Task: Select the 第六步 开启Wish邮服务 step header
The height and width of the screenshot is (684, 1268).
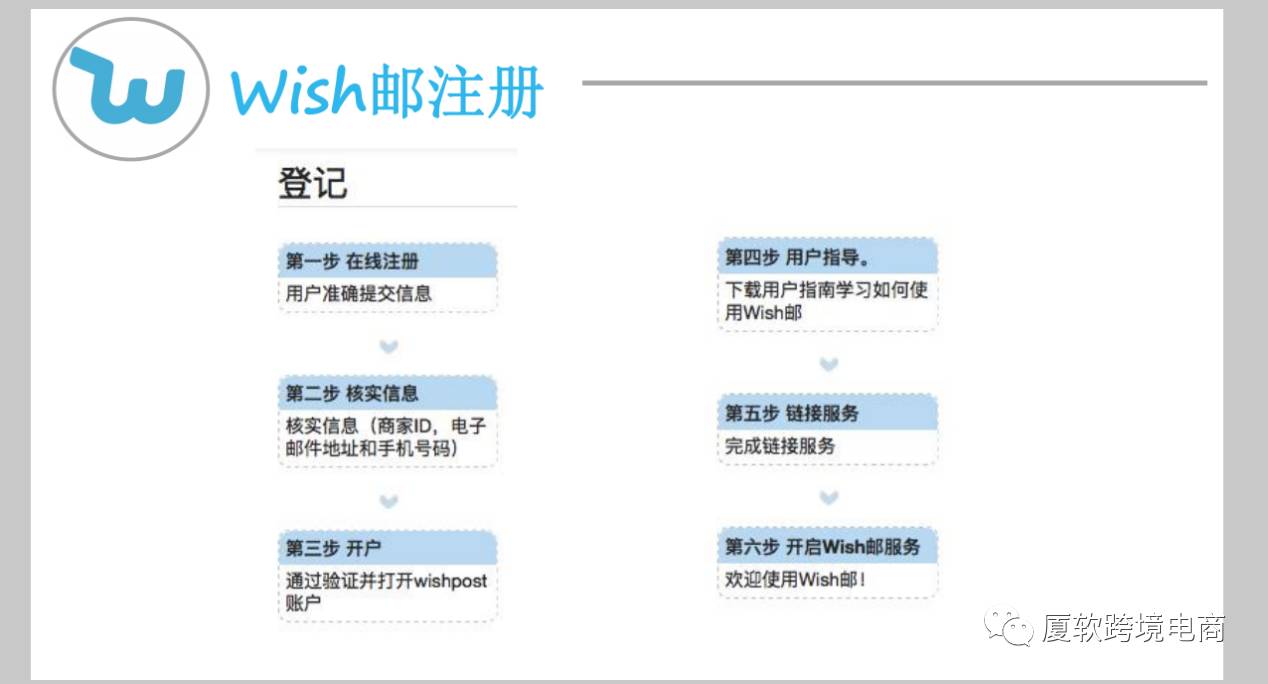Action: [x=828, y=547]
